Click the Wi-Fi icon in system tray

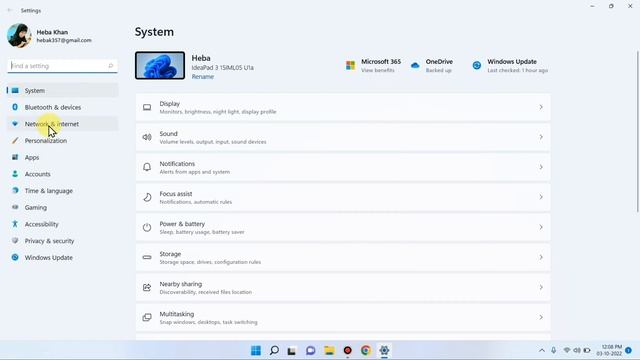click(567, 350)
